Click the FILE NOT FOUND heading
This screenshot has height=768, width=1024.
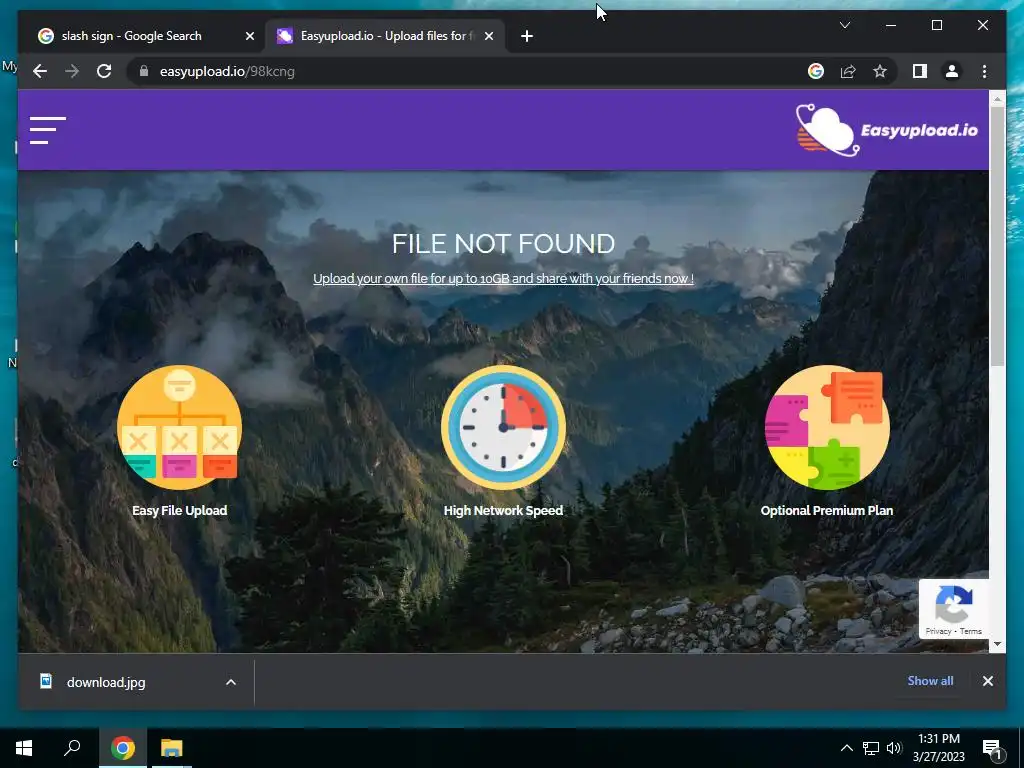tap(503, 244)
